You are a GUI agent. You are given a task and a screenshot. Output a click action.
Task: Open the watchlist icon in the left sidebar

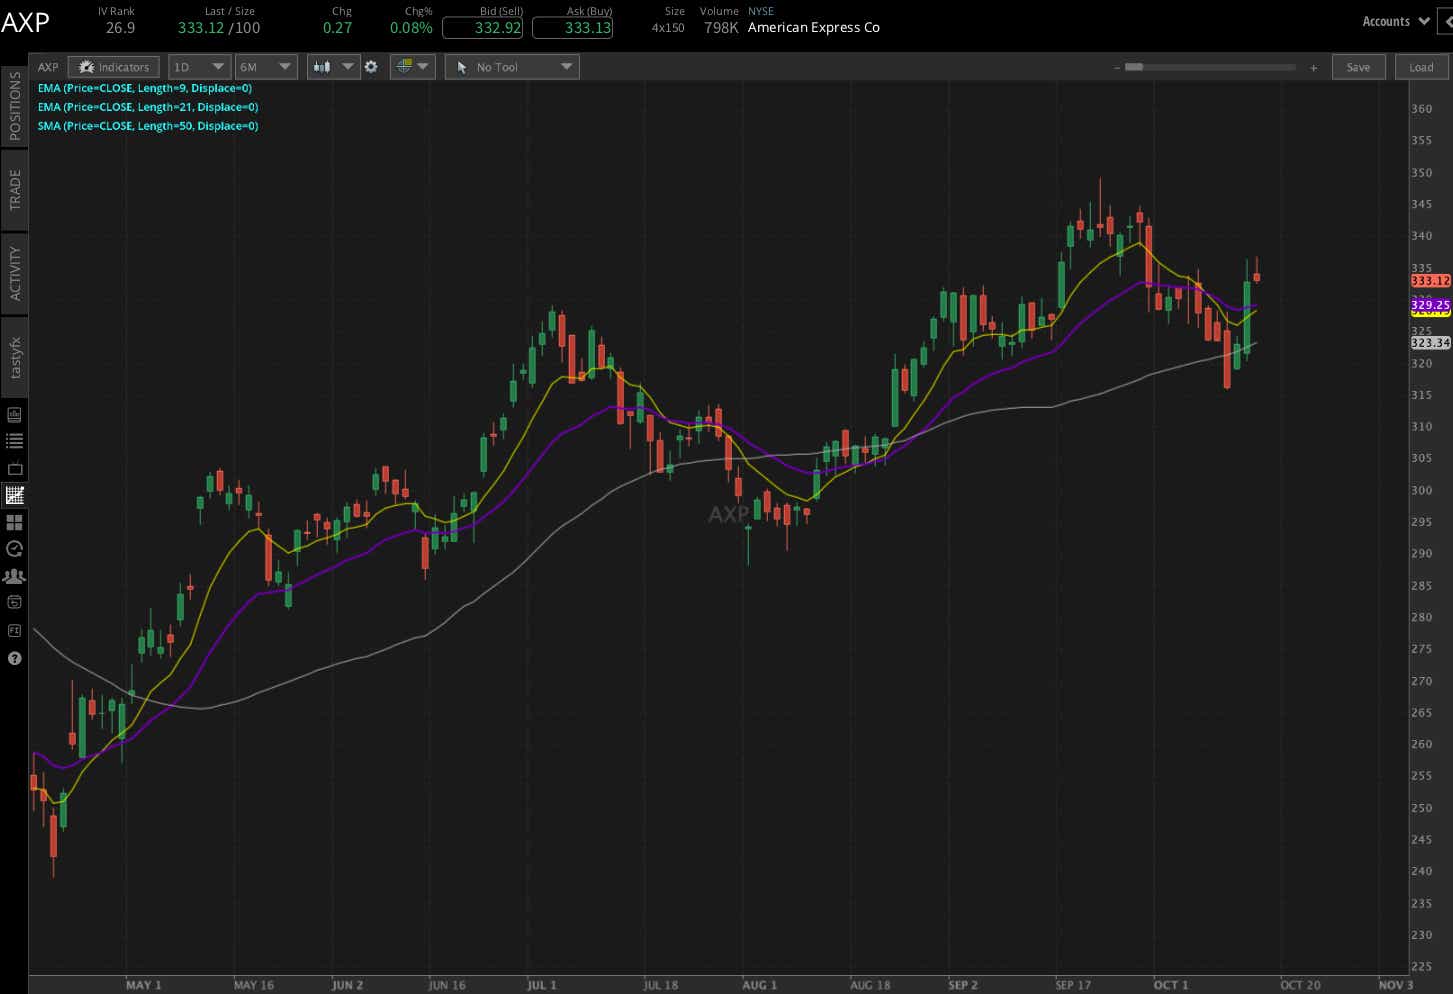(14, 440)
